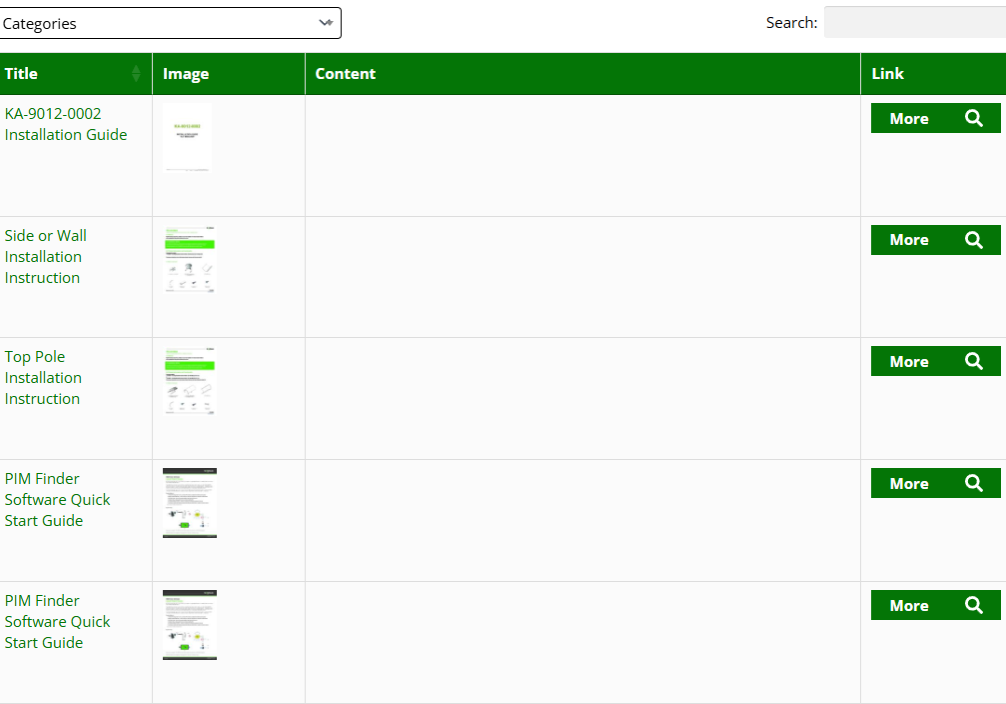The width and height of the screenshot is (1006, 704).
Task: Open the Side or Wall Installation Instruction link
Action: pyautogui.click(x=46, y=257)
